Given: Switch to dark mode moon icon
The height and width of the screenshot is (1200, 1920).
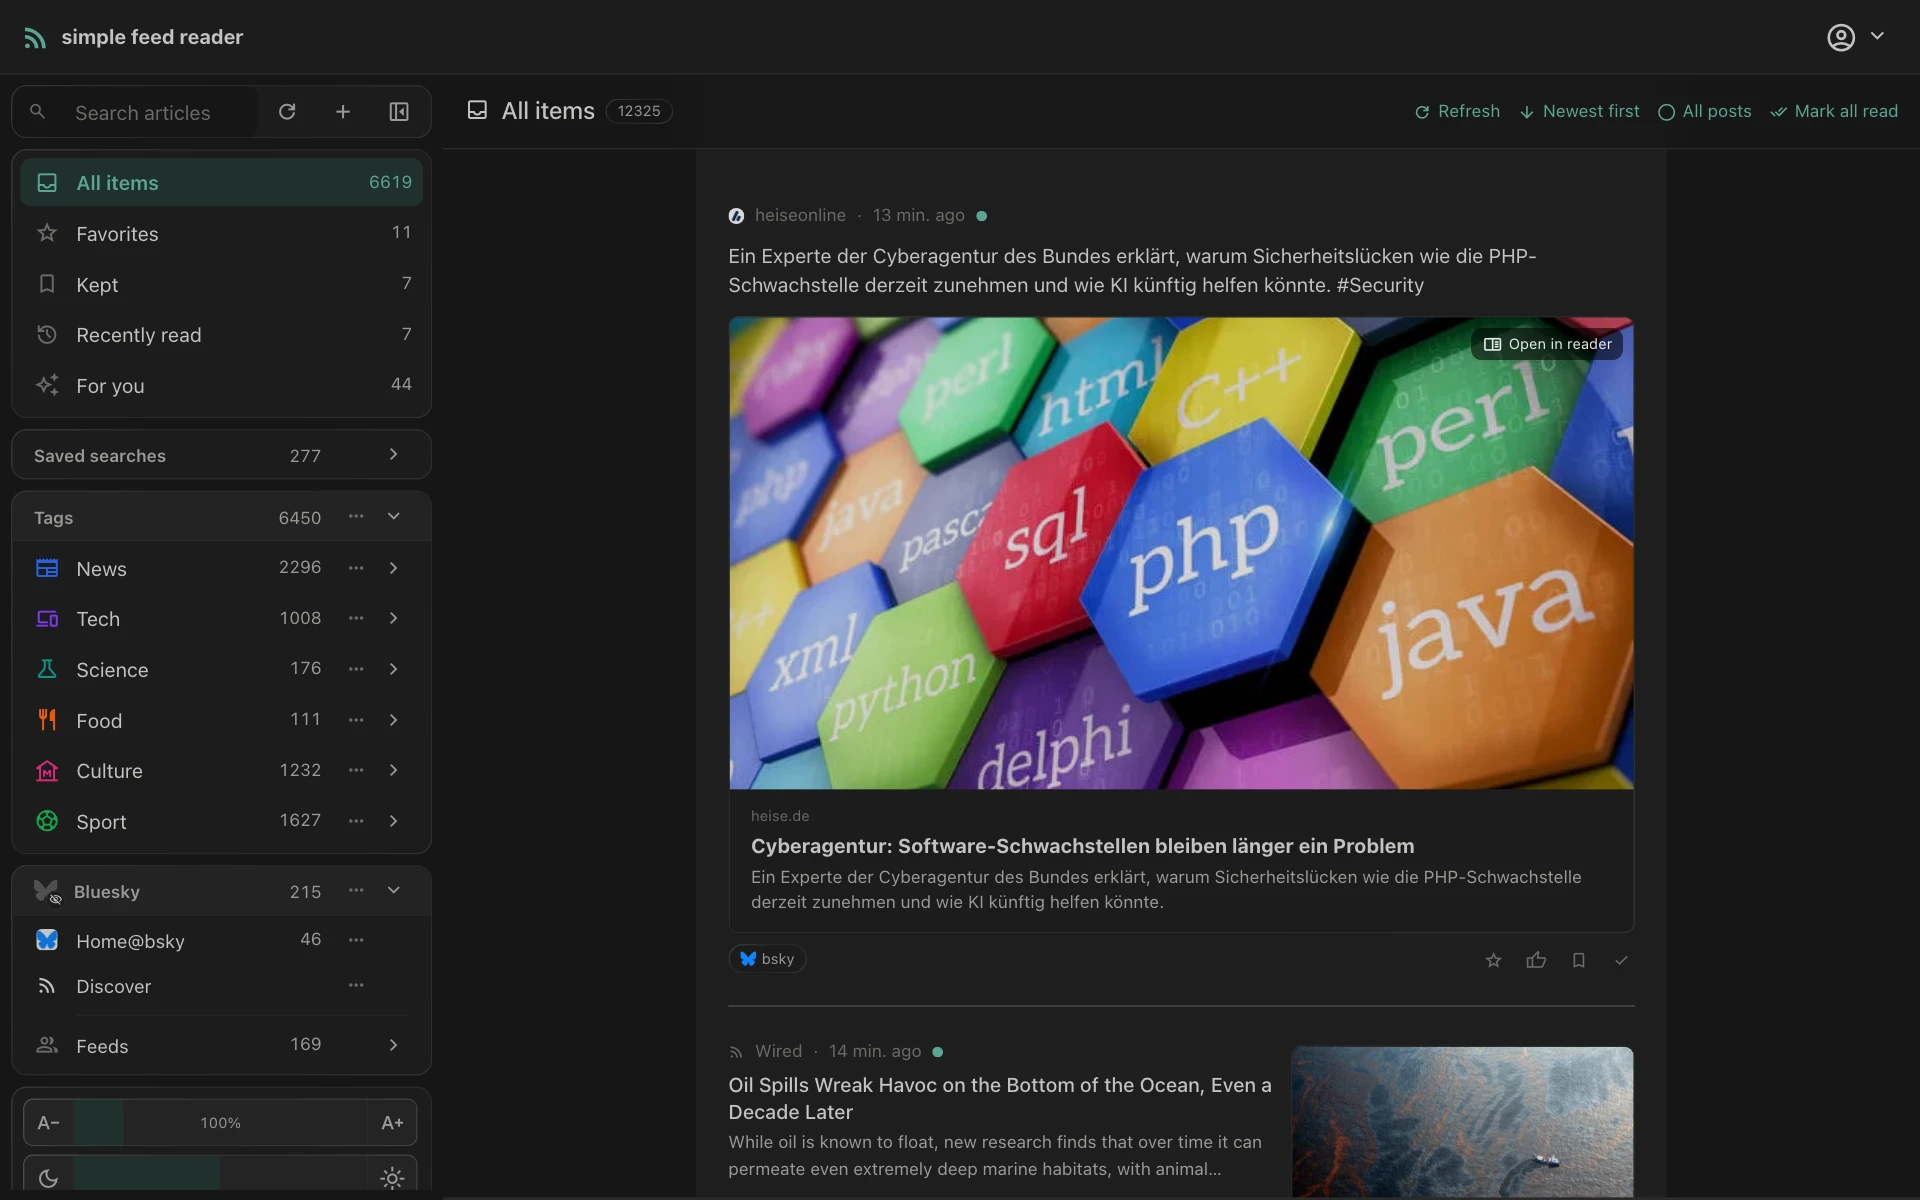Looking at the screenshot, I should pos(48,1178).
